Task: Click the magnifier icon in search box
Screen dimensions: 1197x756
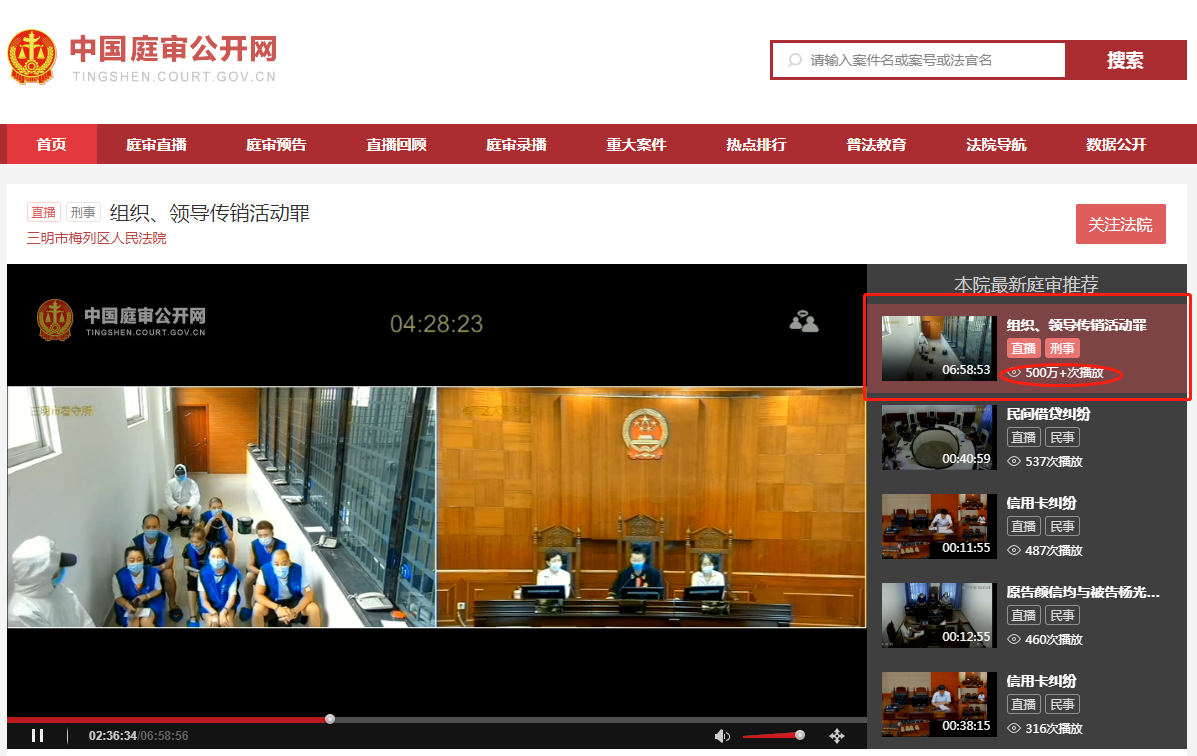Action: click(795, 60)
